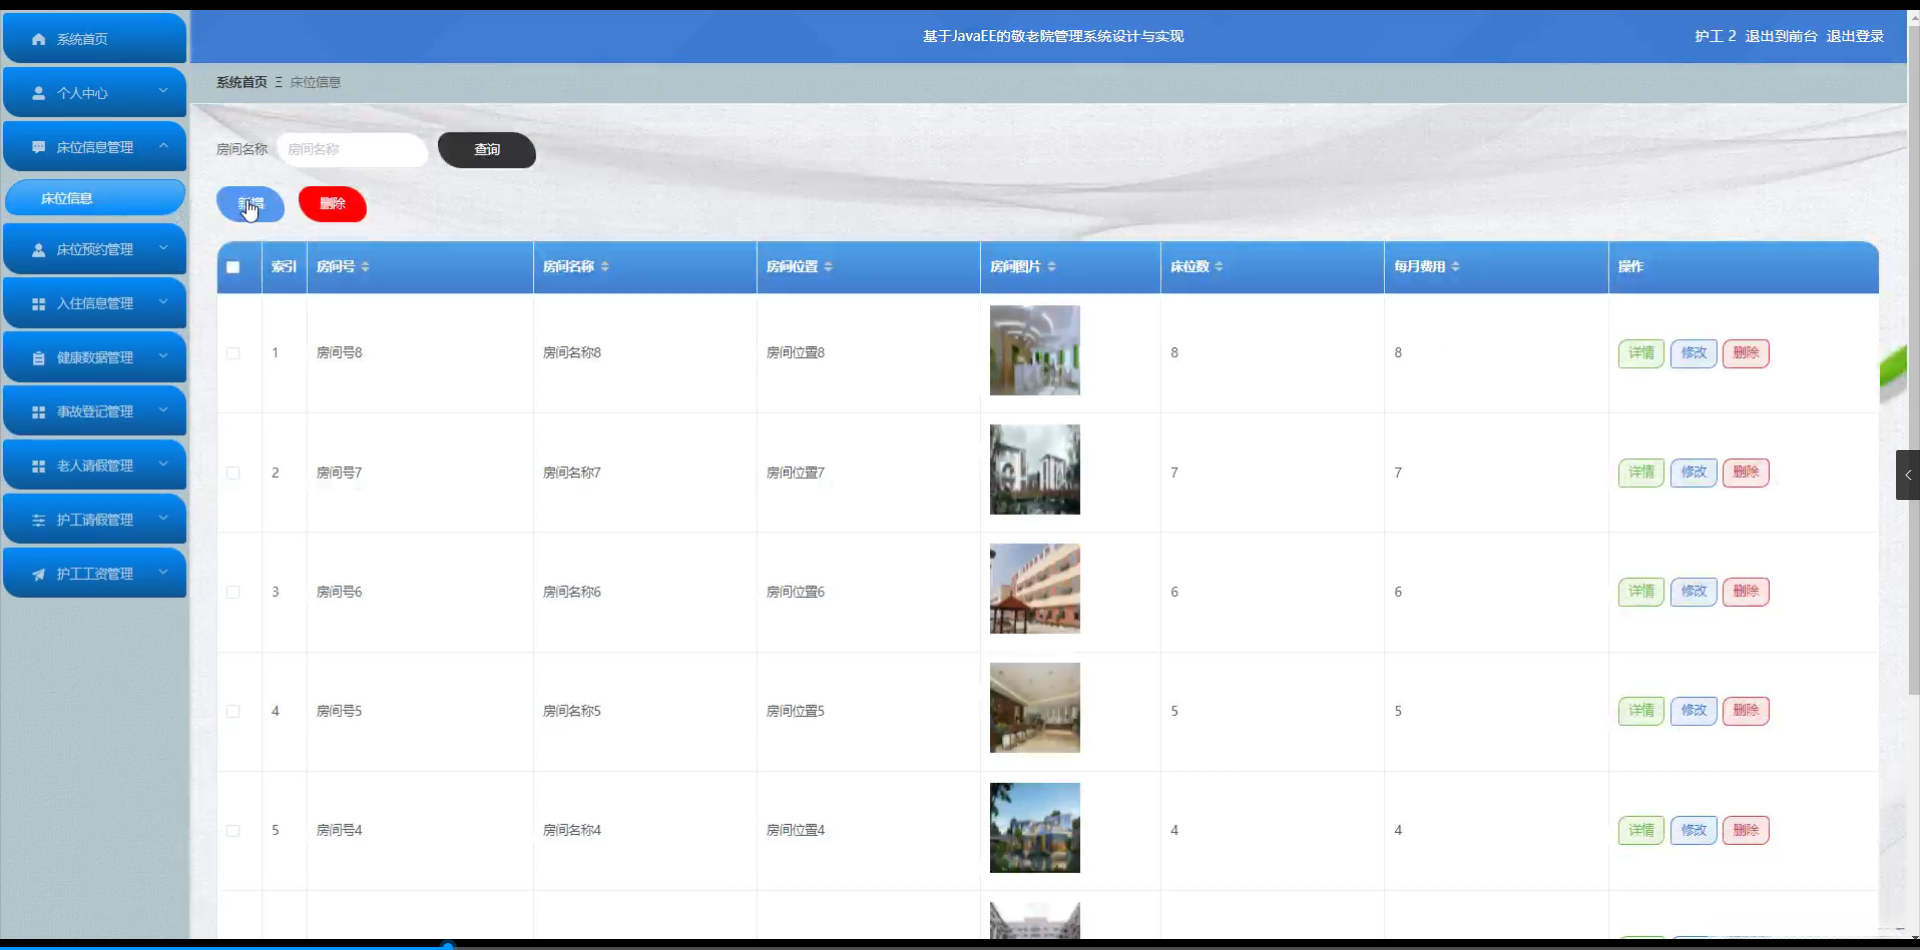1920x950 pixels.
Task: Expand the 护工请假管理 menu chevron
Action: (163, 518)
